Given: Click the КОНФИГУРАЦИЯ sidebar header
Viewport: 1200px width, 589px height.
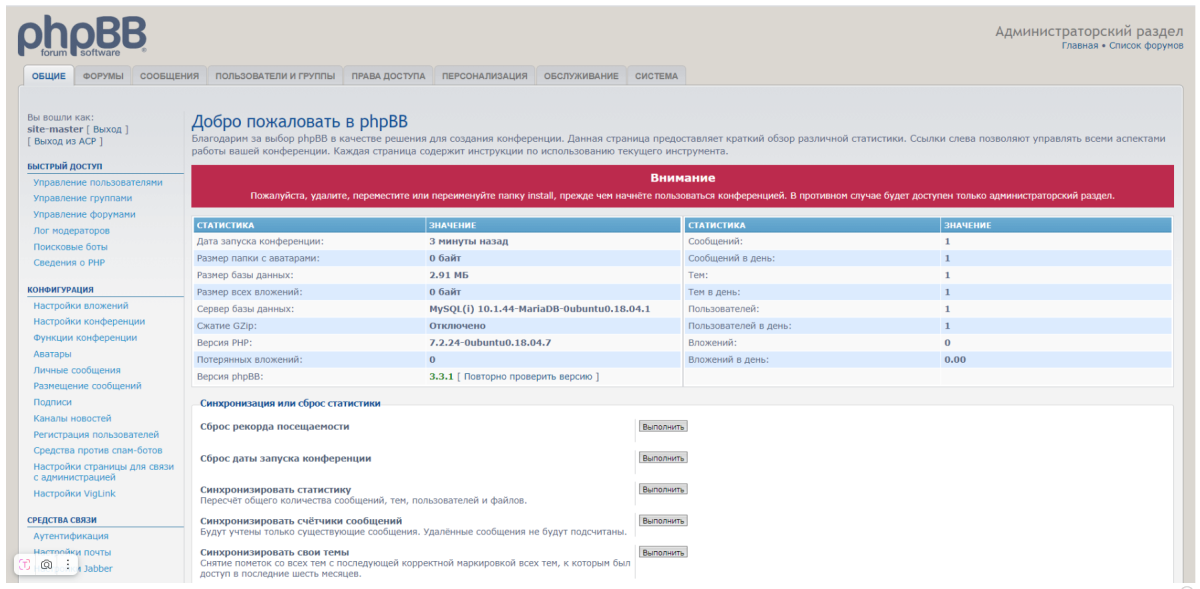Looking at the screenshot, I should click(60, 289).
